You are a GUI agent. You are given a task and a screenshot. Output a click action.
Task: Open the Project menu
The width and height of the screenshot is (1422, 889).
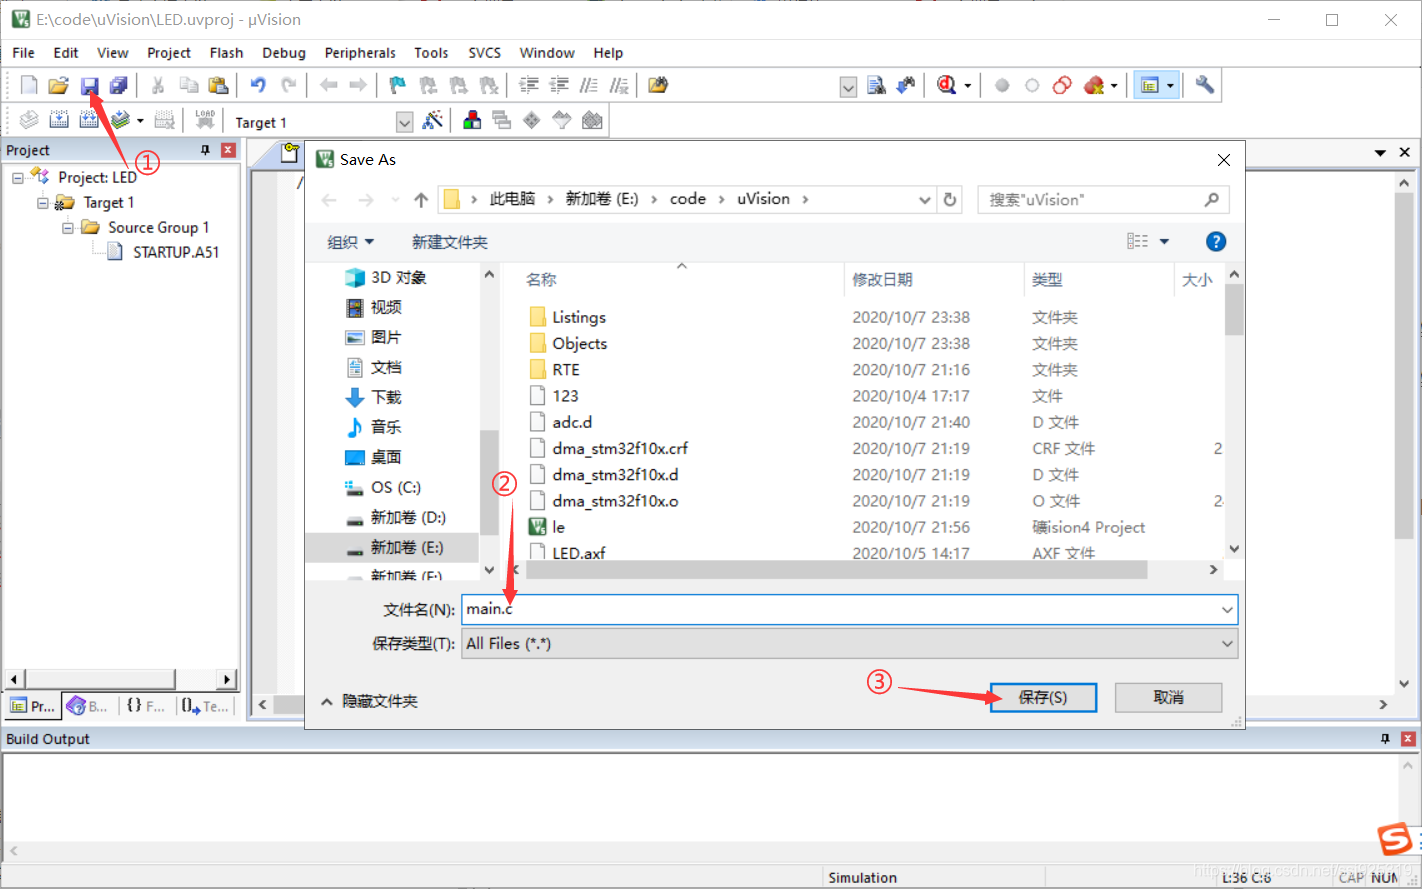coord(169,53)
